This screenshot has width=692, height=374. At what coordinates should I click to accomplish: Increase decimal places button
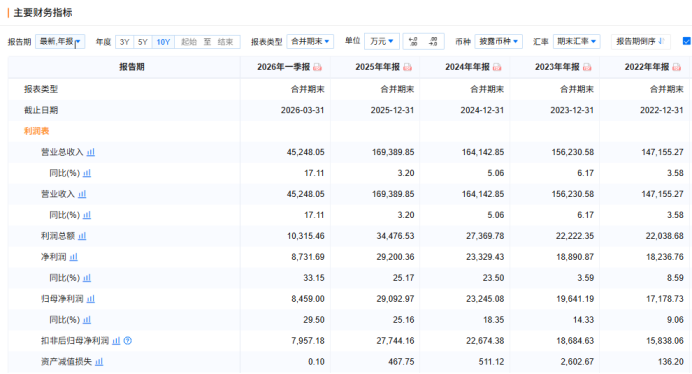(x=414, y=42)
